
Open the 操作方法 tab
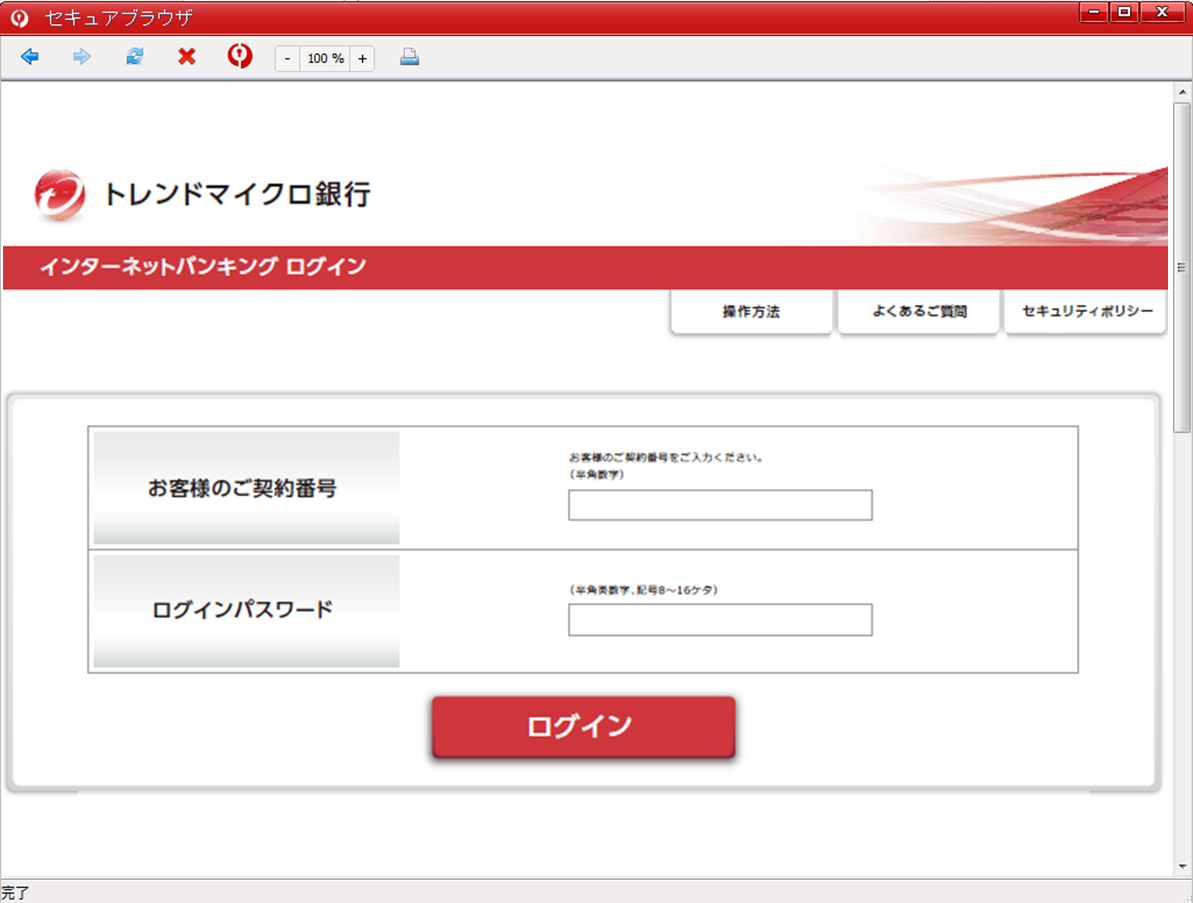tap(751, 312)
